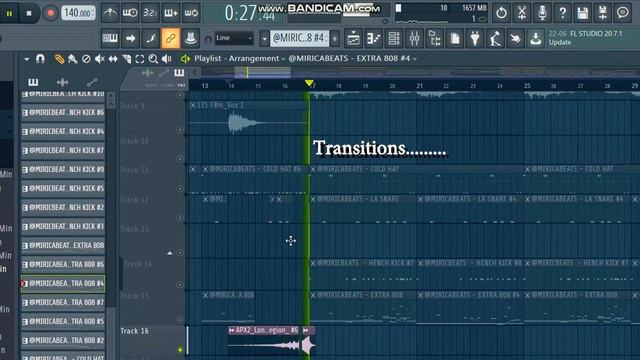Click the step editing mode icon
Image resolution: width=640 pixels, height=360 pixels.
click(x=150, y=38)
